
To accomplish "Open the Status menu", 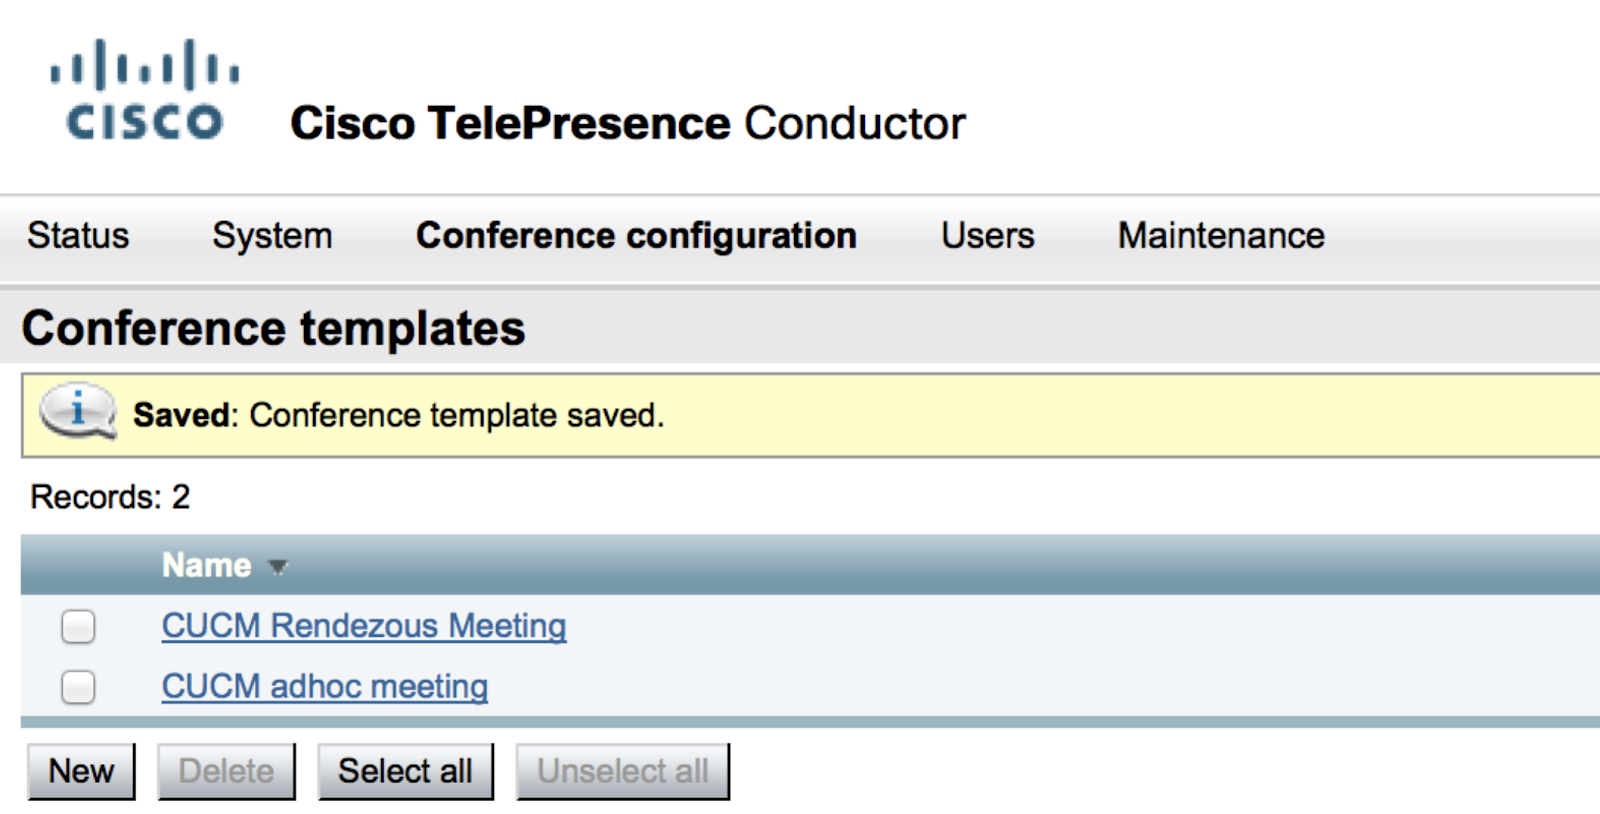I will tap(78, 236).
